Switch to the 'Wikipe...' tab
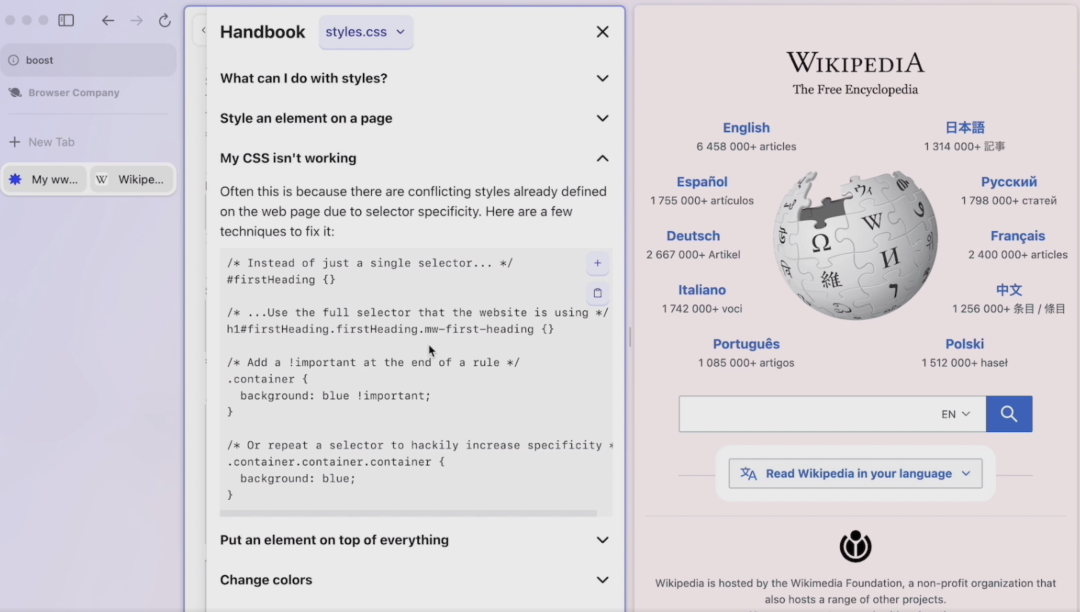Viewport: 1080px width, 612px height. point(132,179)
